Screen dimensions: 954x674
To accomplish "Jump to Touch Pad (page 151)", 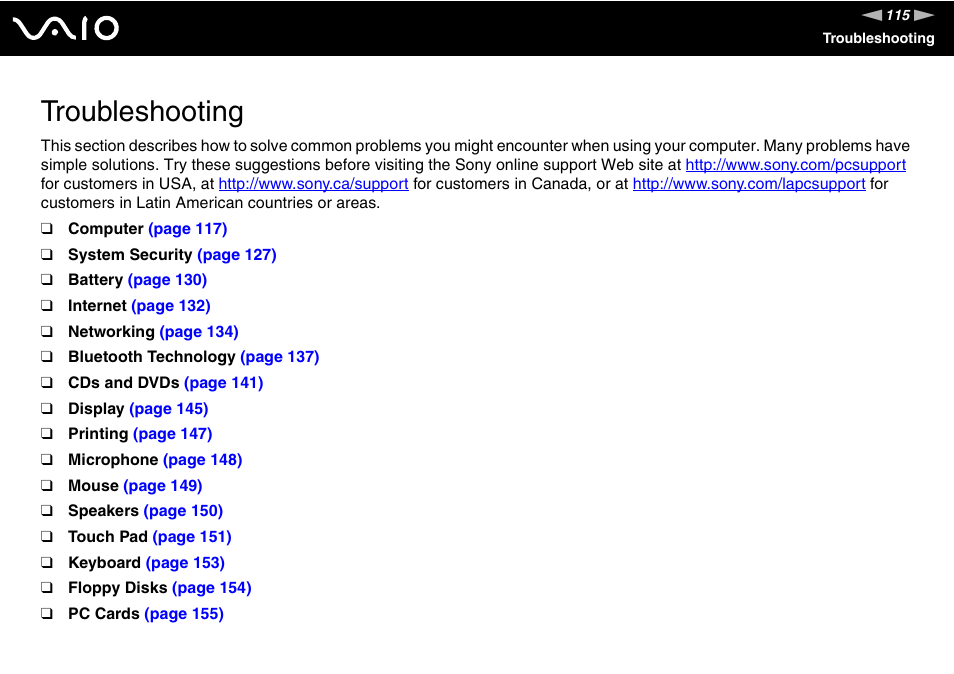I will point(192,537).
